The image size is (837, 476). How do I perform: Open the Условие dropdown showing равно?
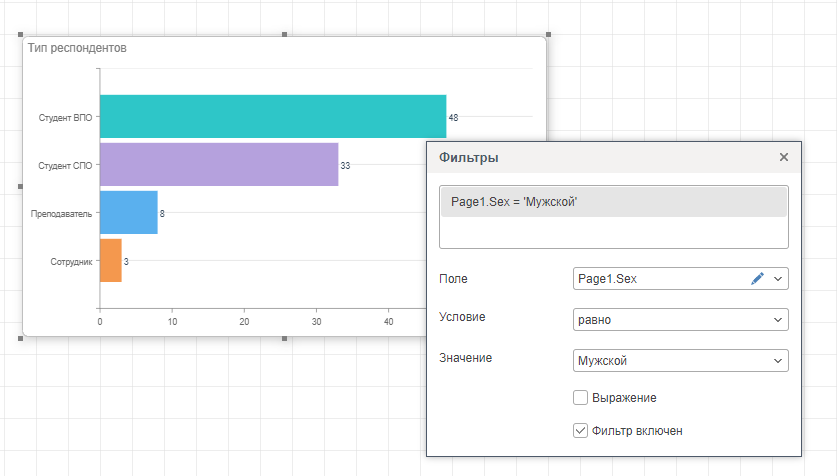[681, 320]
